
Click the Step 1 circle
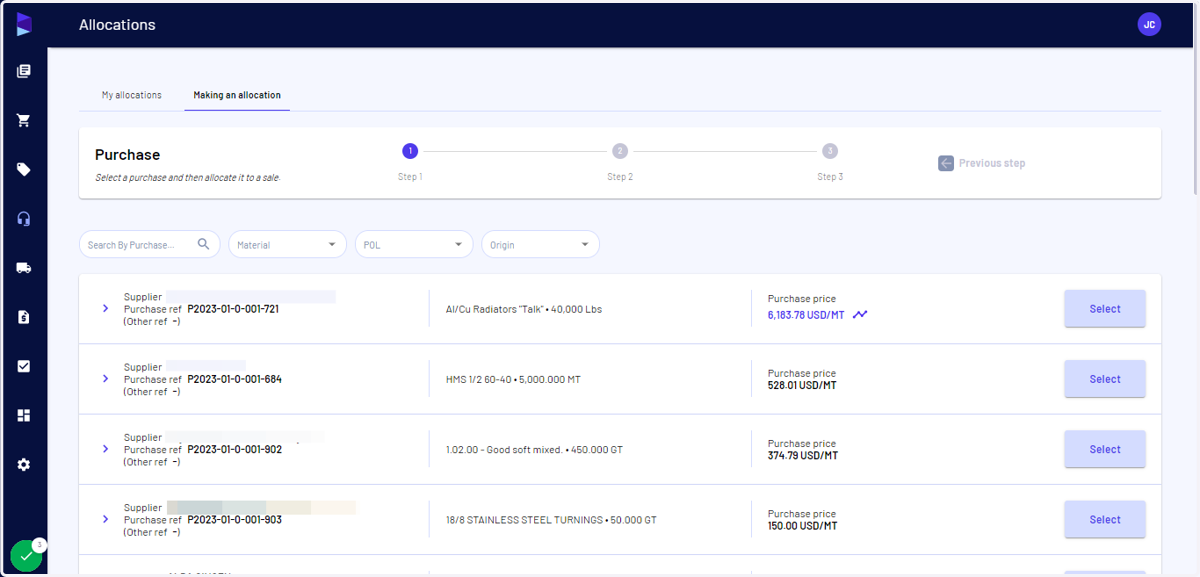(x=410, y=151)
